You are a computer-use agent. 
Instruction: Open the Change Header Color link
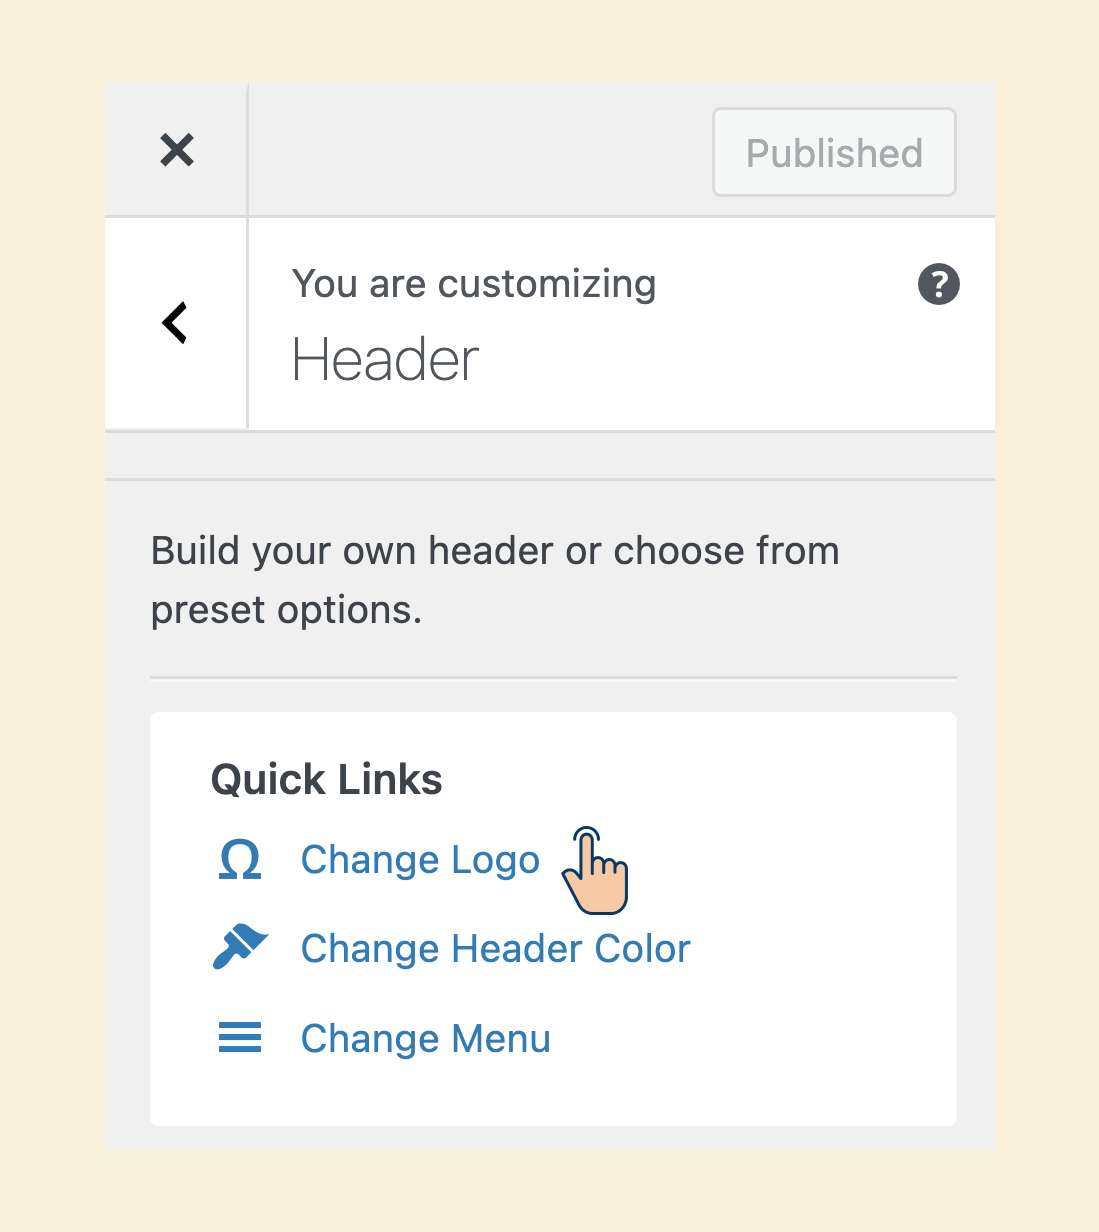click(x=496, y=949)
